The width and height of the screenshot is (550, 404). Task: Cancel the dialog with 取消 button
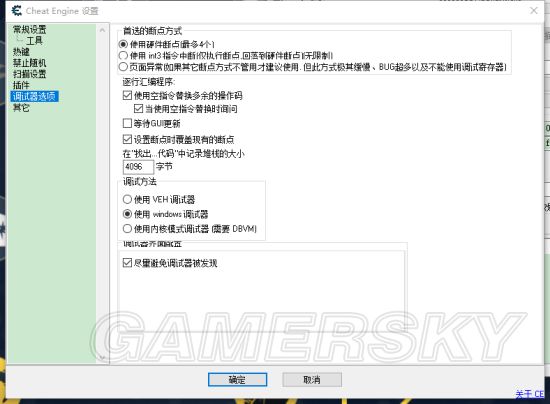(312, 379)
